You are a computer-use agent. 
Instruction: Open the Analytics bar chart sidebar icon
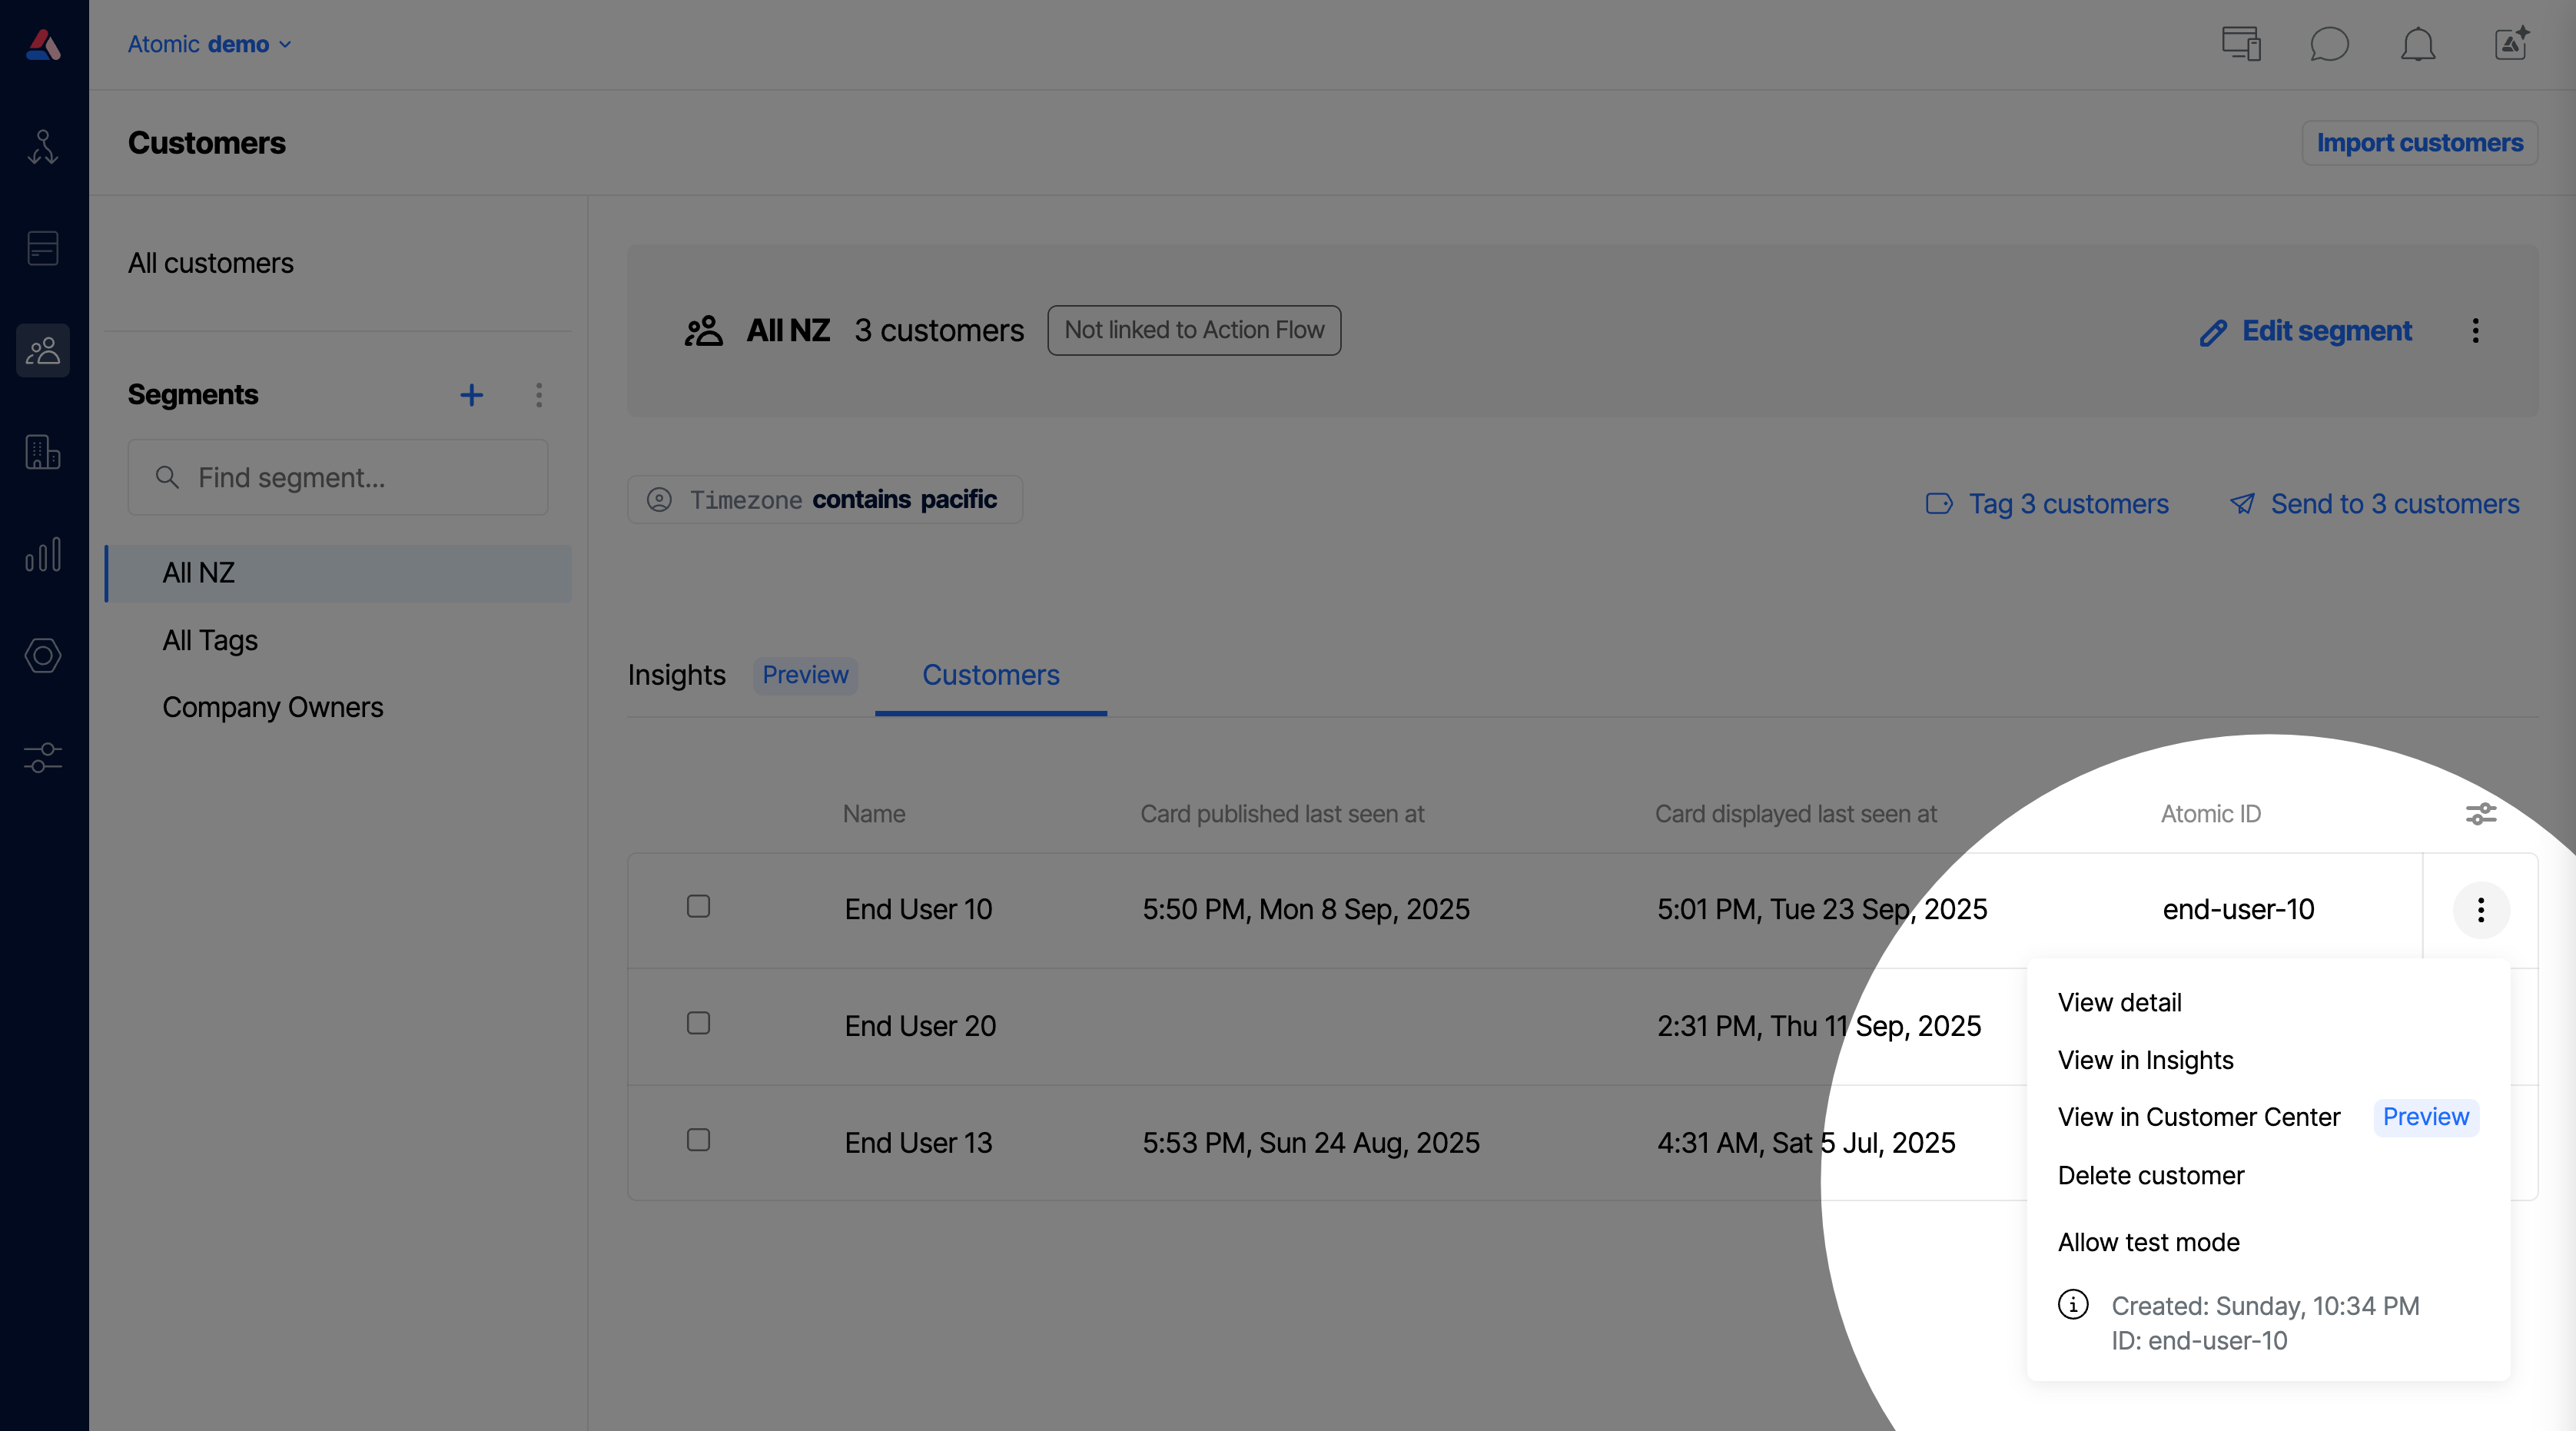pyautogui.click(x=43, y=556)
